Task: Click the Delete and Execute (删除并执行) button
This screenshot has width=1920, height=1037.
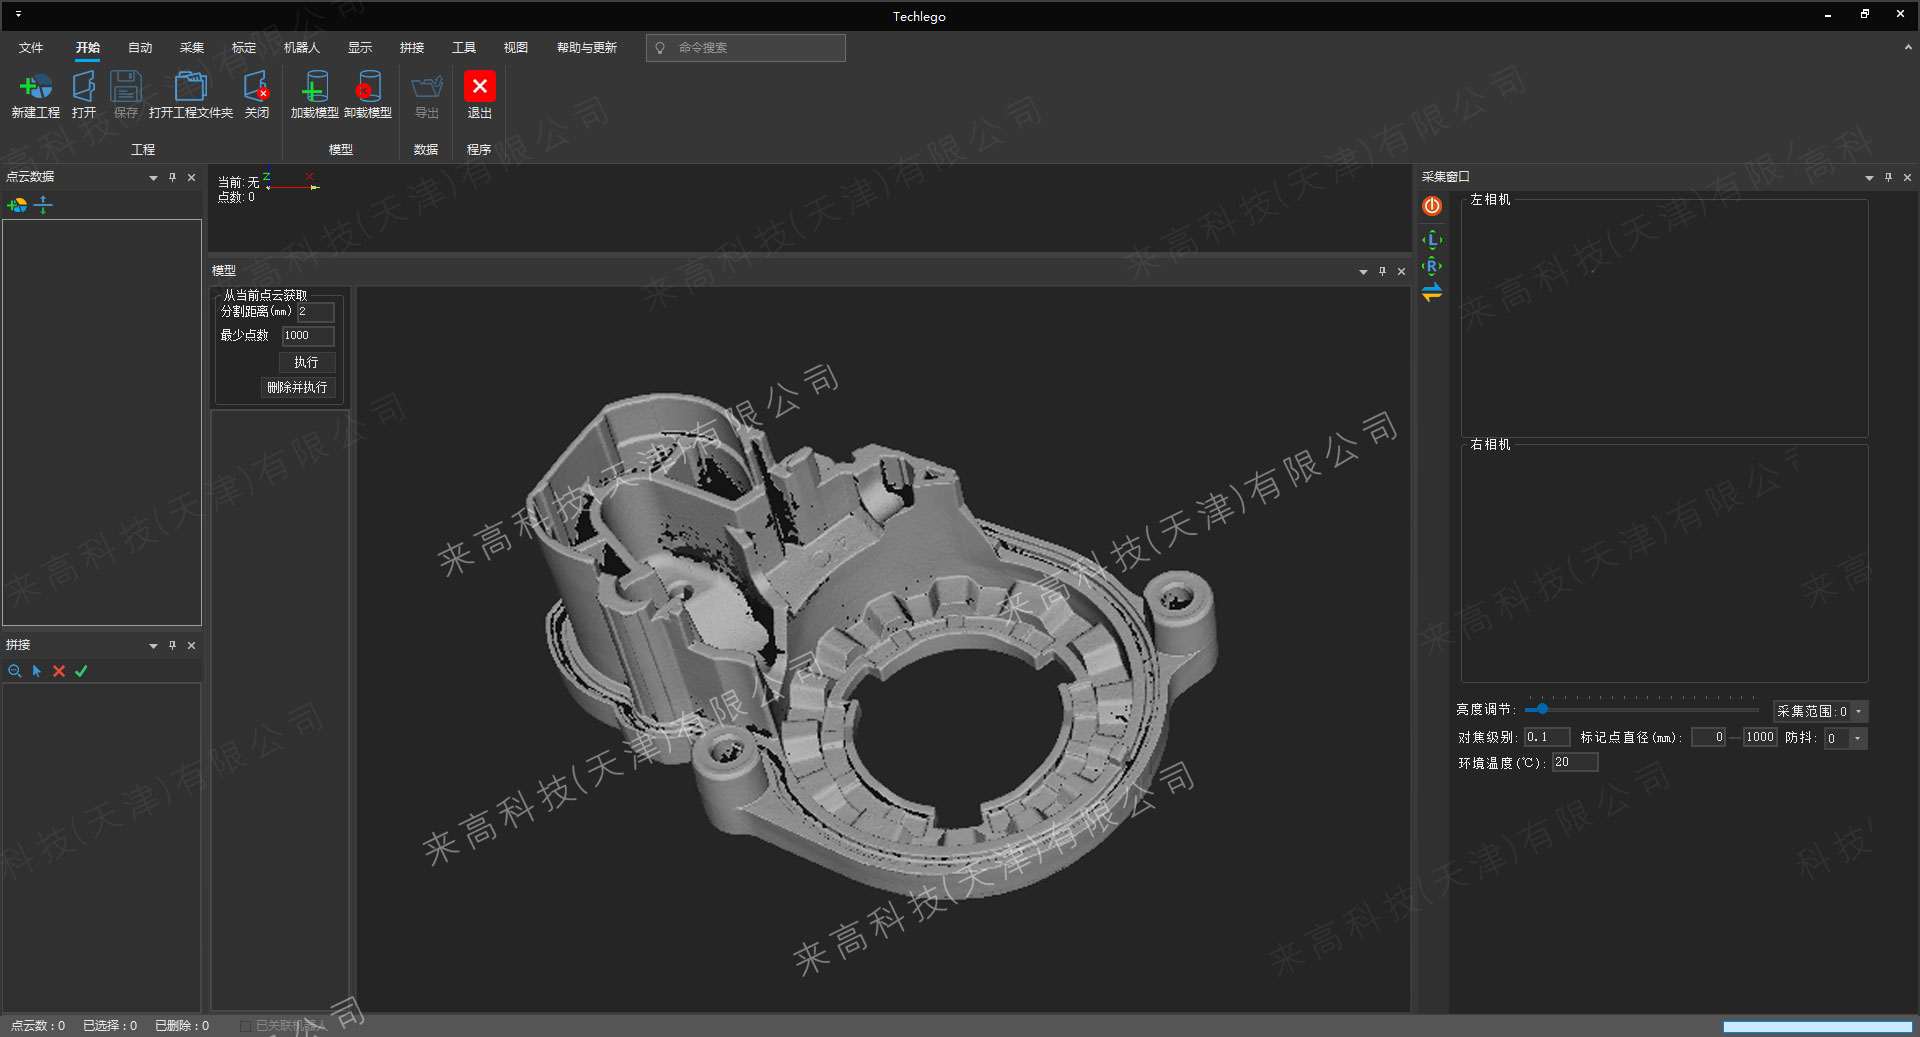Action: point(297,387)
